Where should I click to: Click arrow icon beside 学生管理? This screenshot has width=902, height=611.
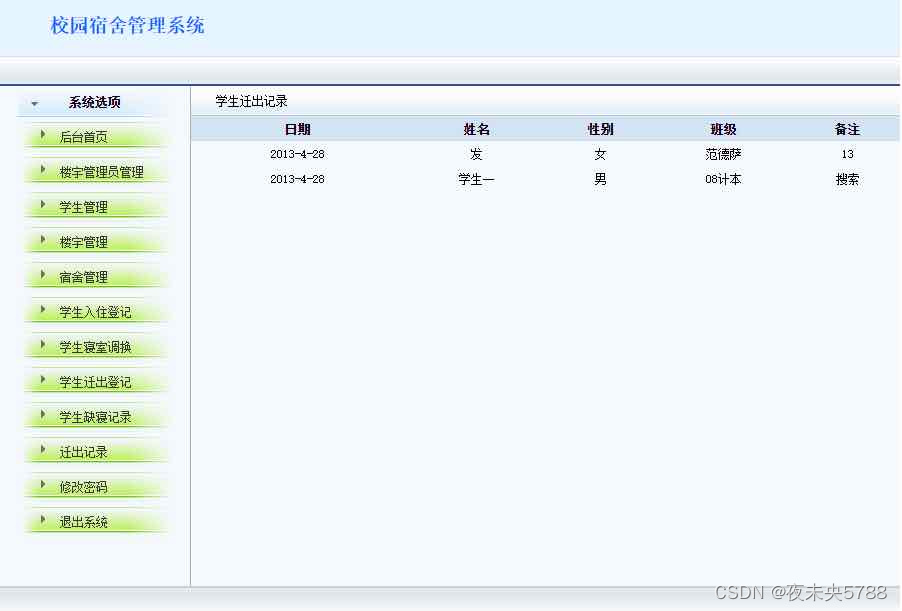(43, 205)
